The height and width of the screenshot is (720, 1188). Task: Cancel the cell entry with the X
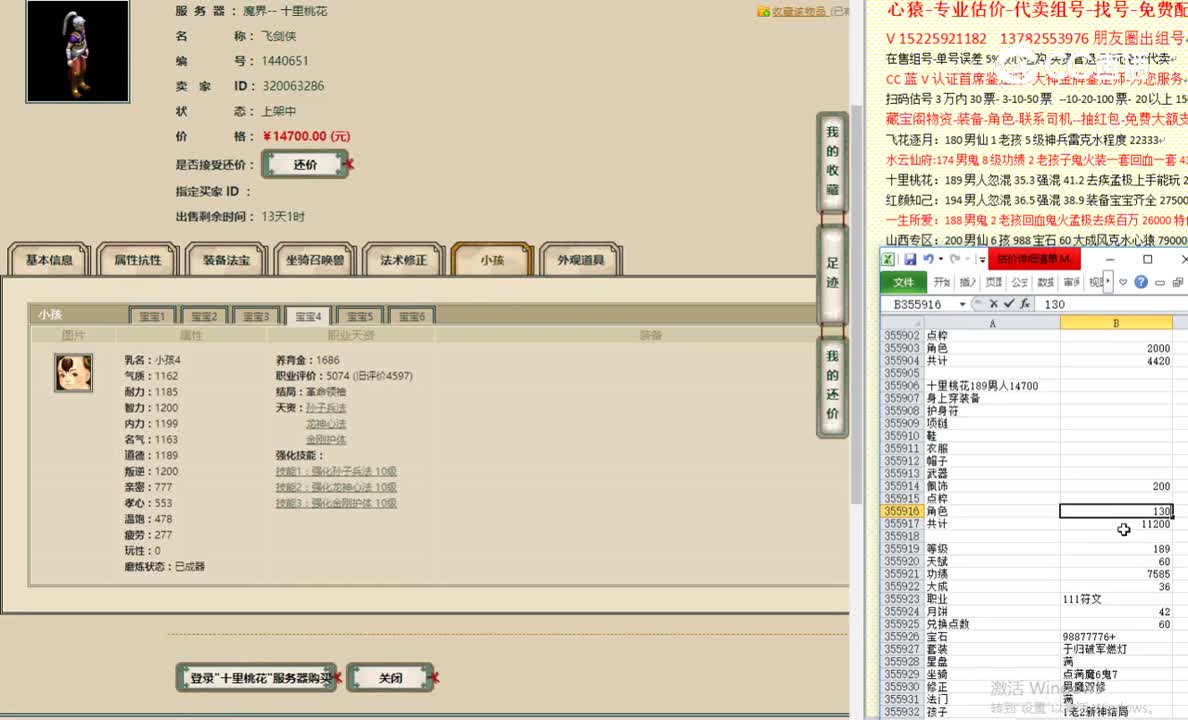[x=993, y=304]
